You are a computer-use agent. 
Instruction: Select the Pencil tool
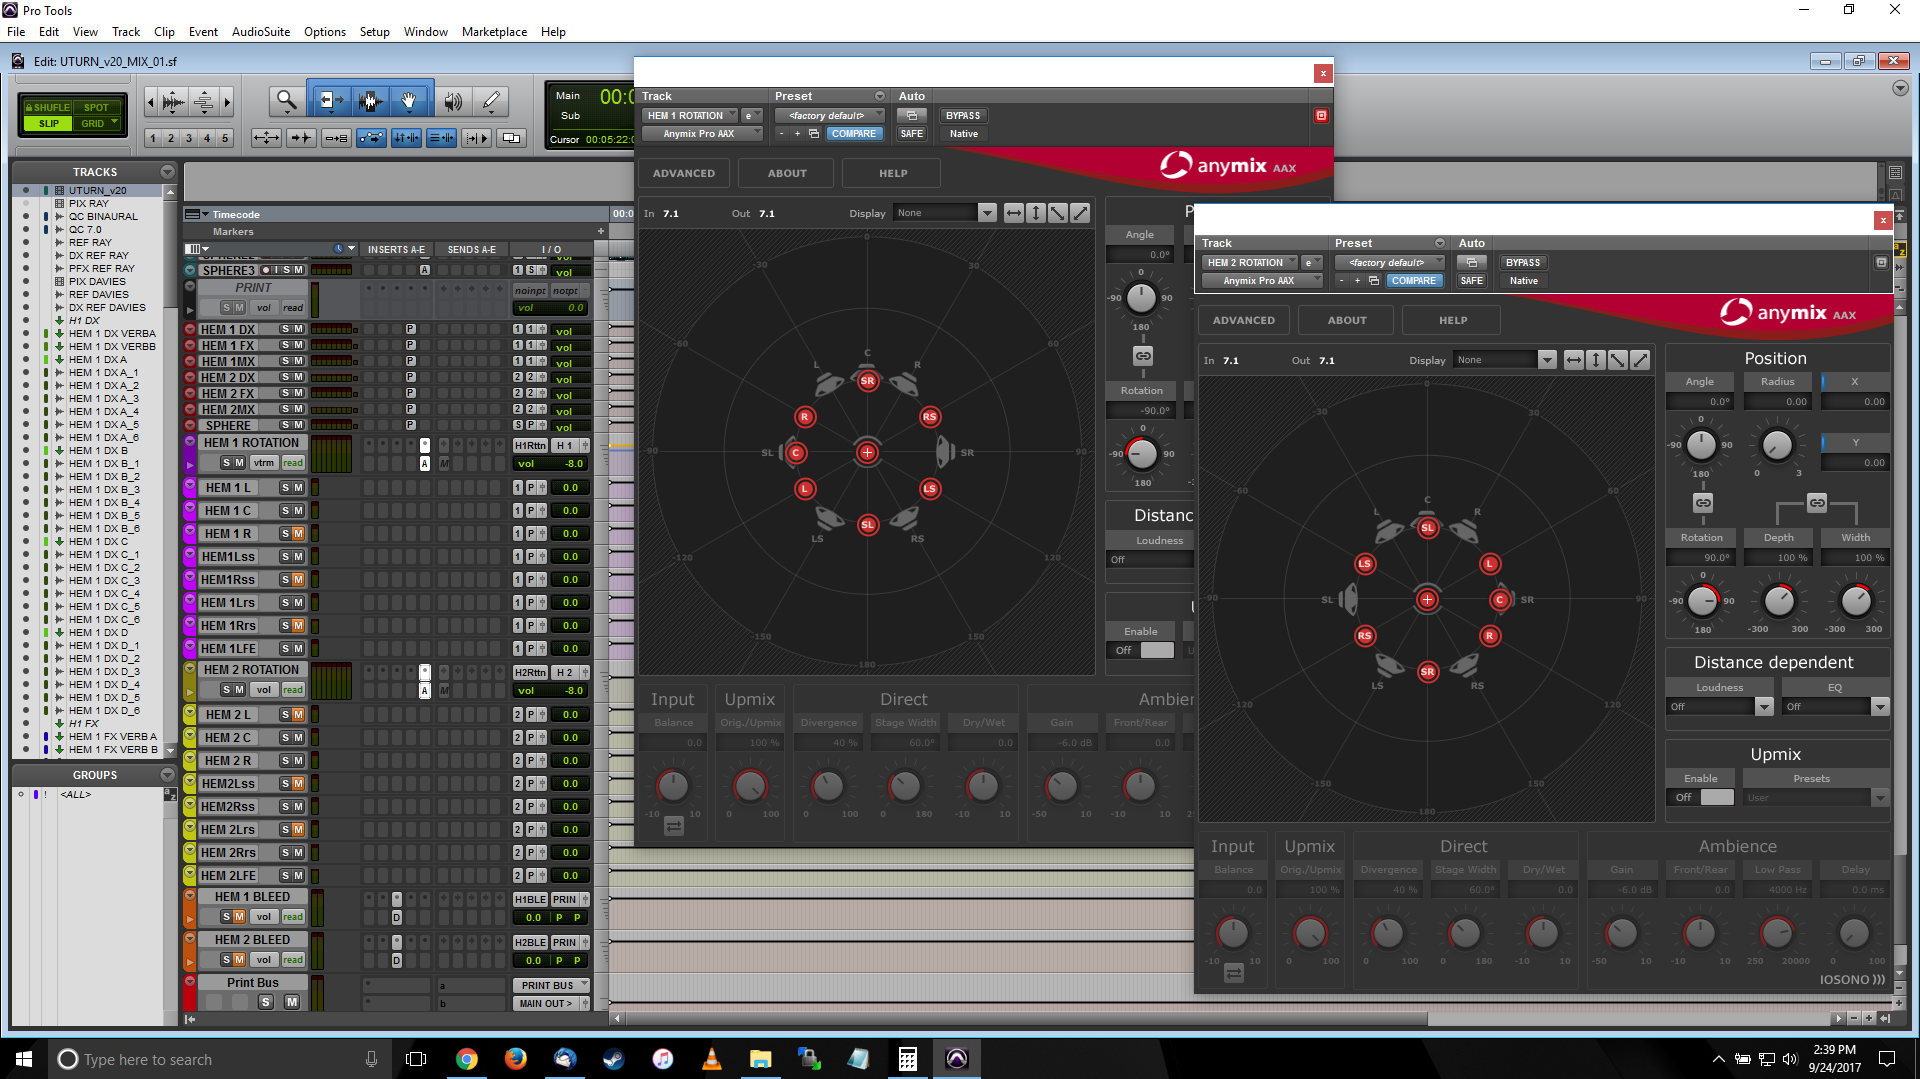(491, 101)
